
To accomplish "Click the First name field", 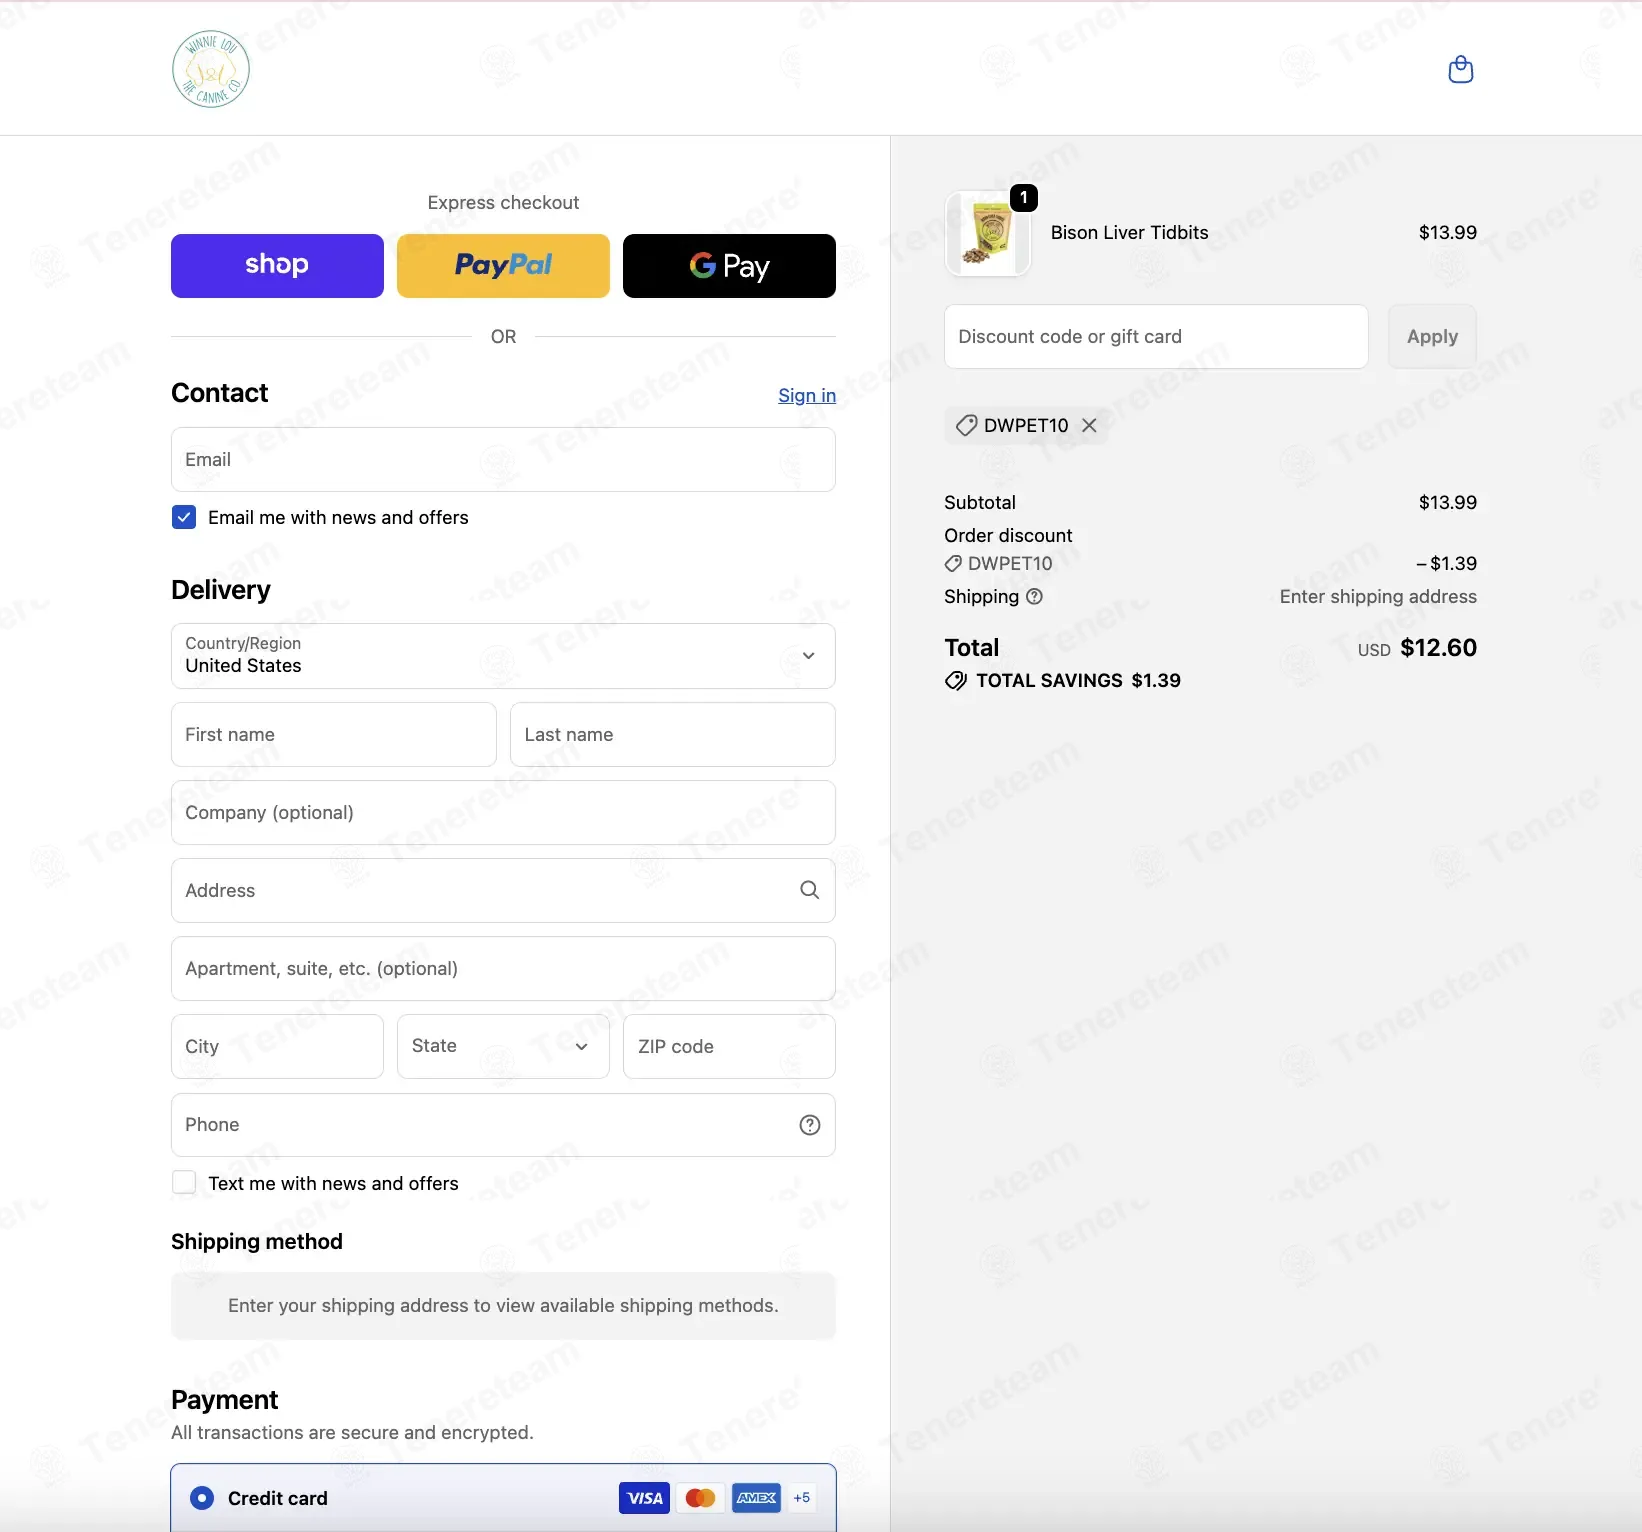I will [334, 735].
